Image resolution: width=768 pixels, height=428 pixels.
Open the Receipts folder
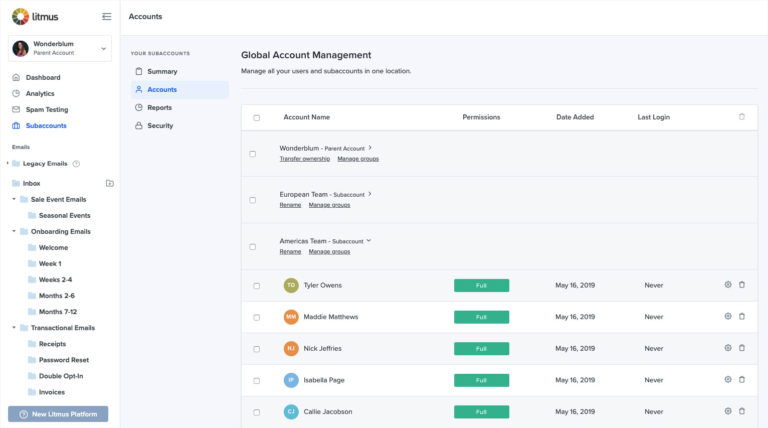[52, 344]
